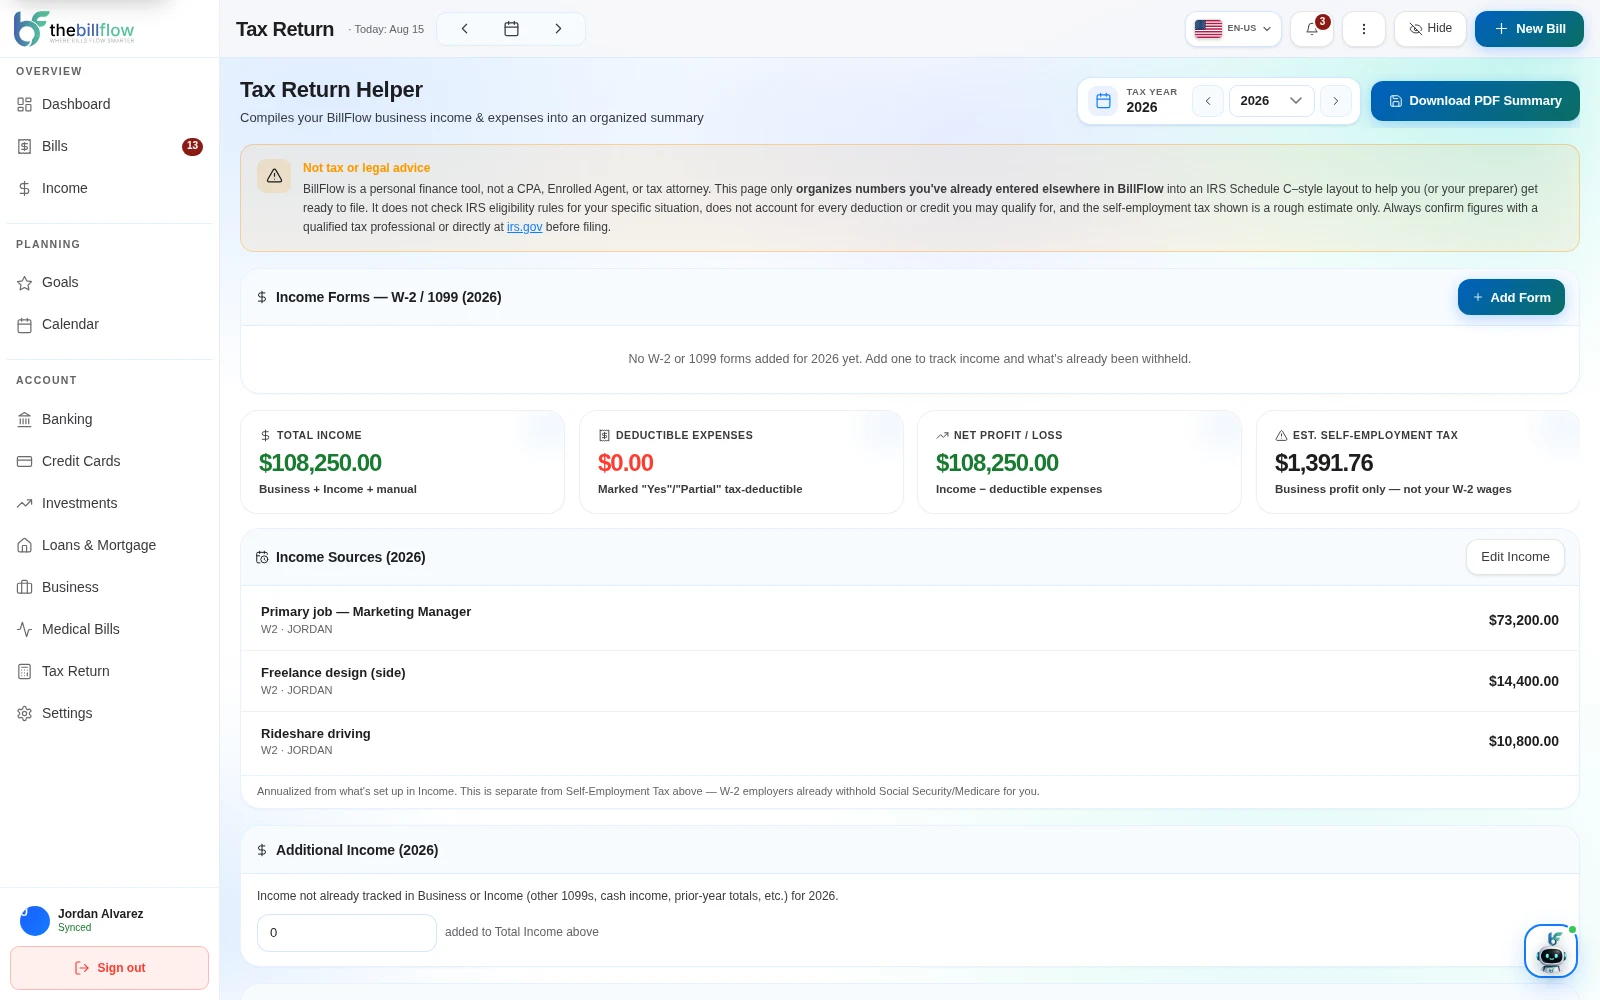1600x1000 pixels.
Task: Click the Bills count badge 13
Action: click(x=192, y=146)
